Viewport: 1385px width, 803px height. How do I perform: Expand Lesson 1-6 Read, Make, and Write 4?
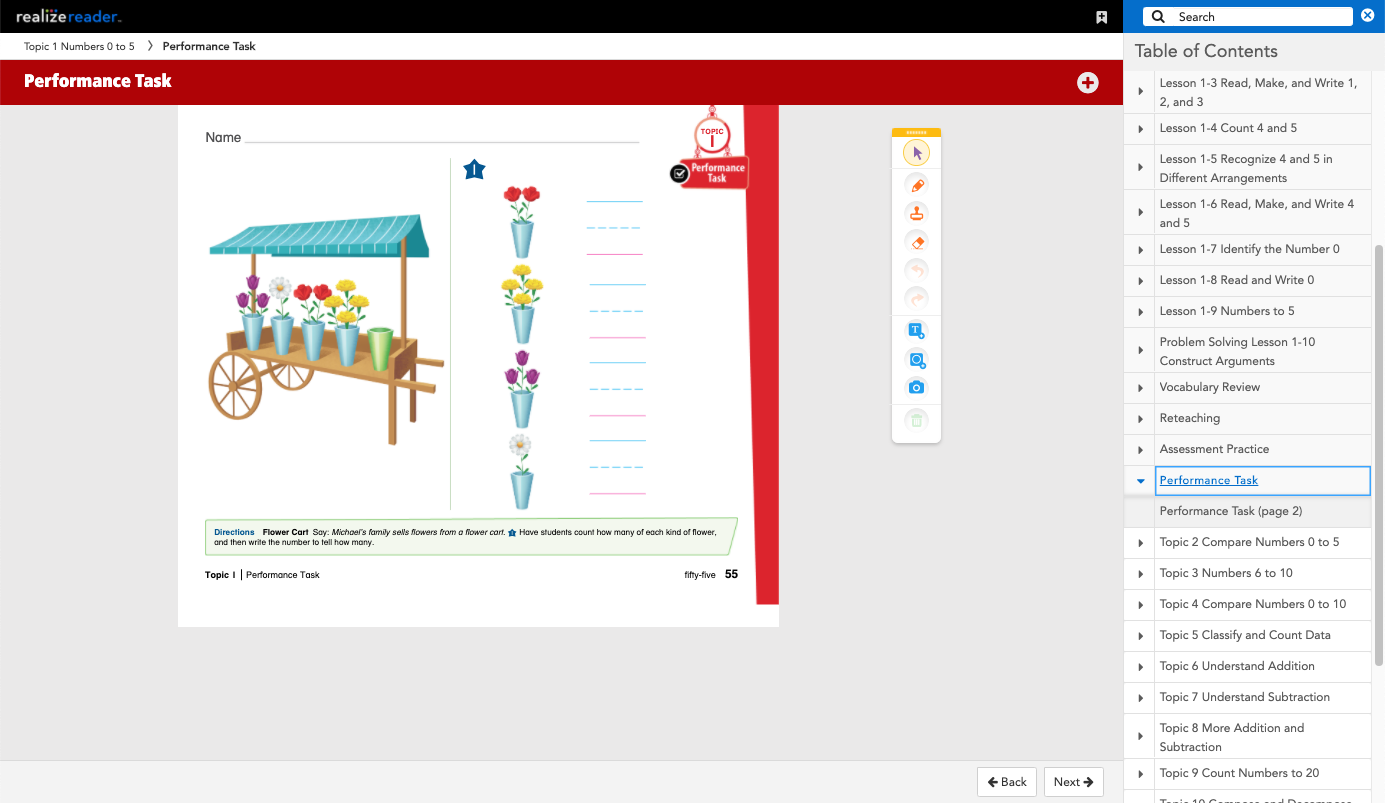[1140, 213]
